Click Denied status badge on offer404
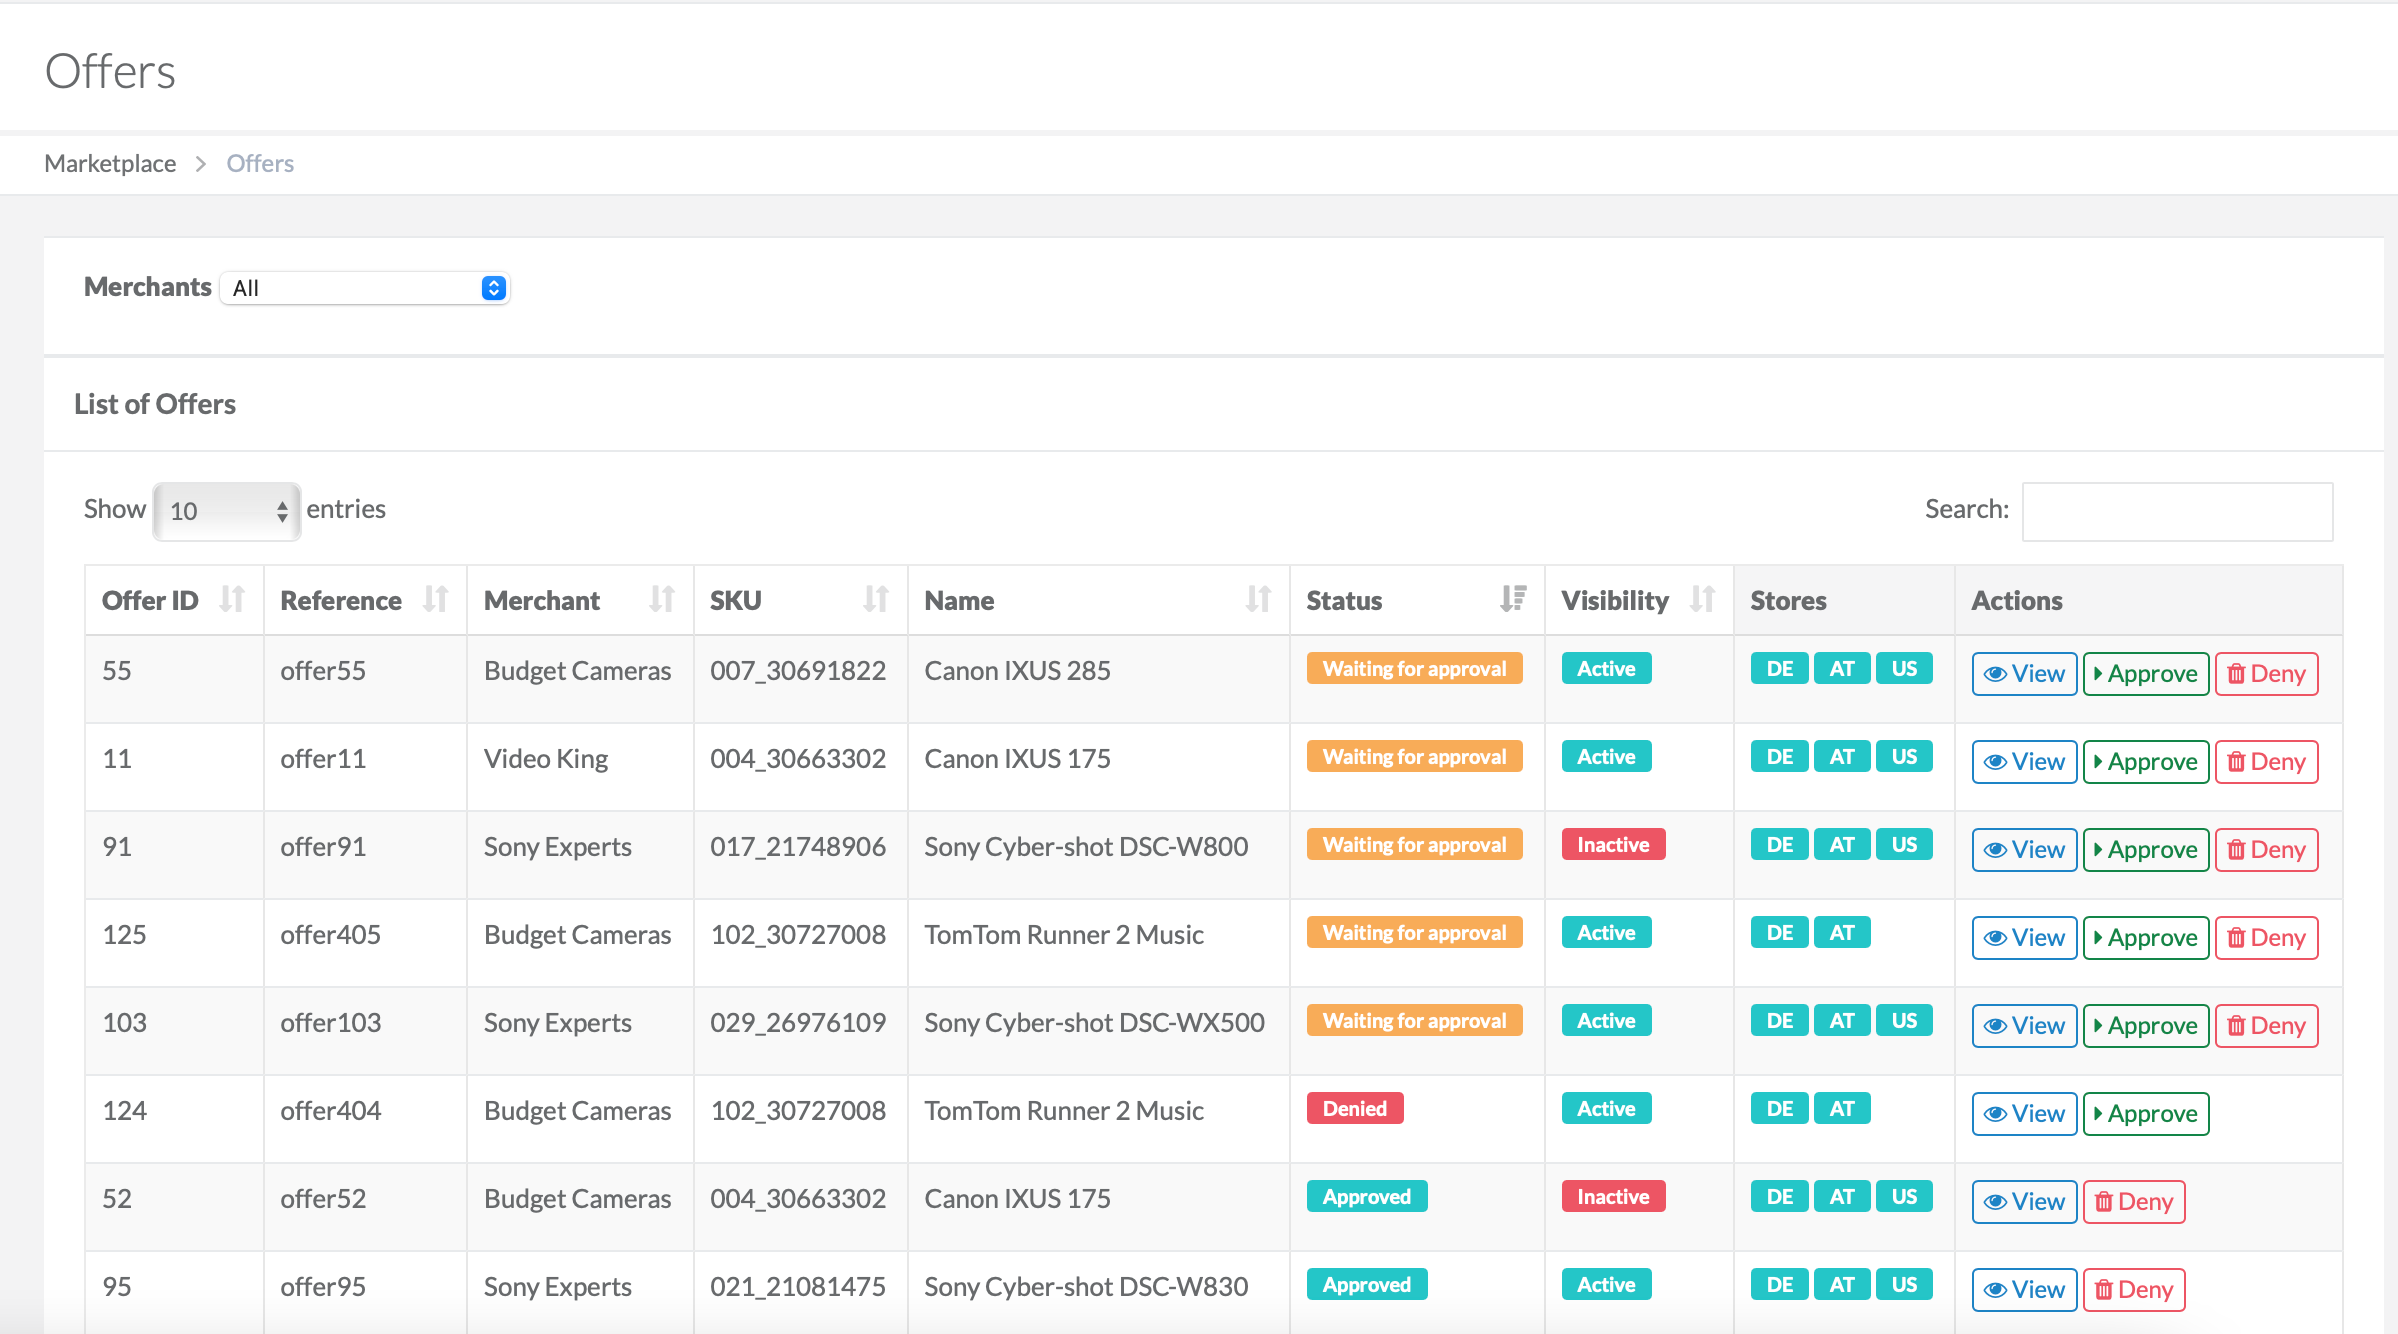The width and height of the screenshot is (2398, 1334). (x=1355, y=1108)
